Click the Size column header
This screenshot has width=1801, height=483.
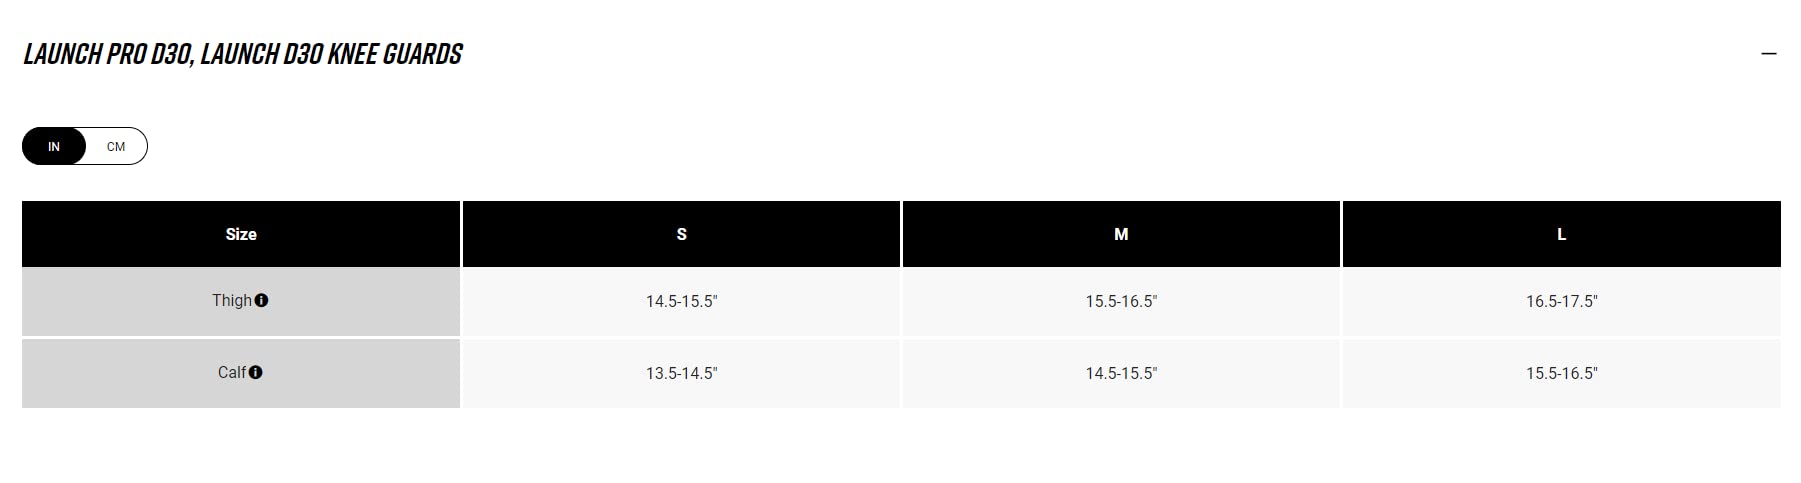tap(241, 234)
